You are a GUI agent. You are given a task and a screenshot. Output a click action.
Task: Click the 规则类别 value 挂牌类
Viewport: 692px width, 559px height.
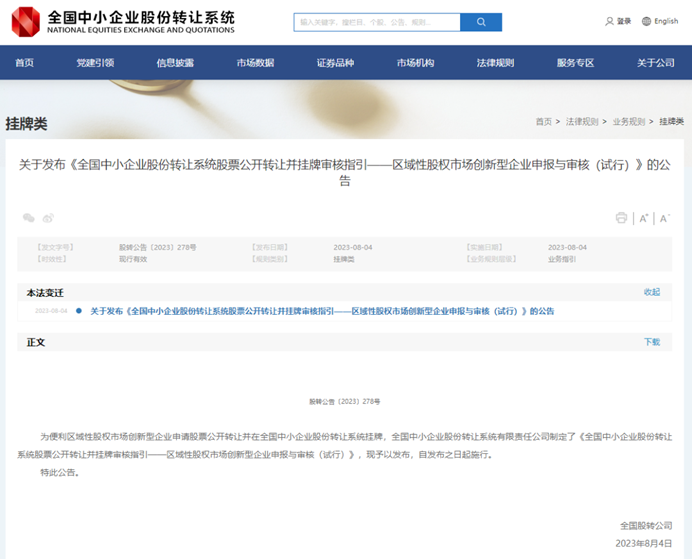click(x=344, y=259)
